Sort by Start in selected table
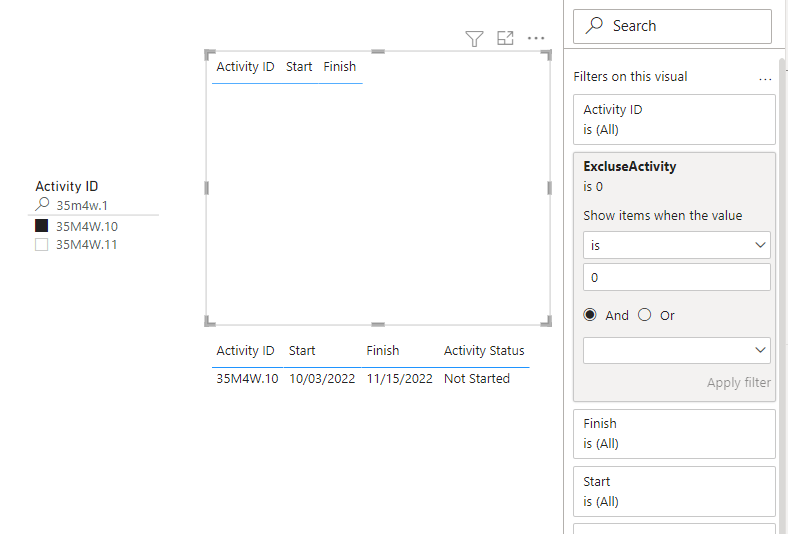This screenshot has height=534, width=788. (299, 67)
